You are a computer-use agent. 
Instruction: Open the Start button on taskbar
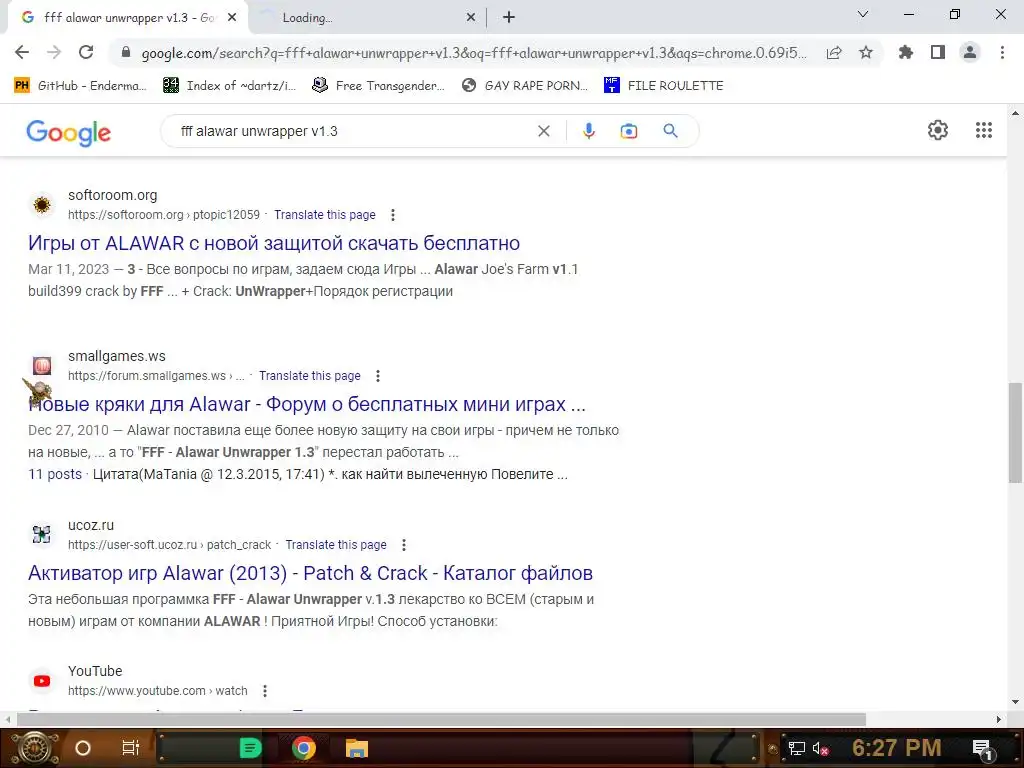(35, 748)
